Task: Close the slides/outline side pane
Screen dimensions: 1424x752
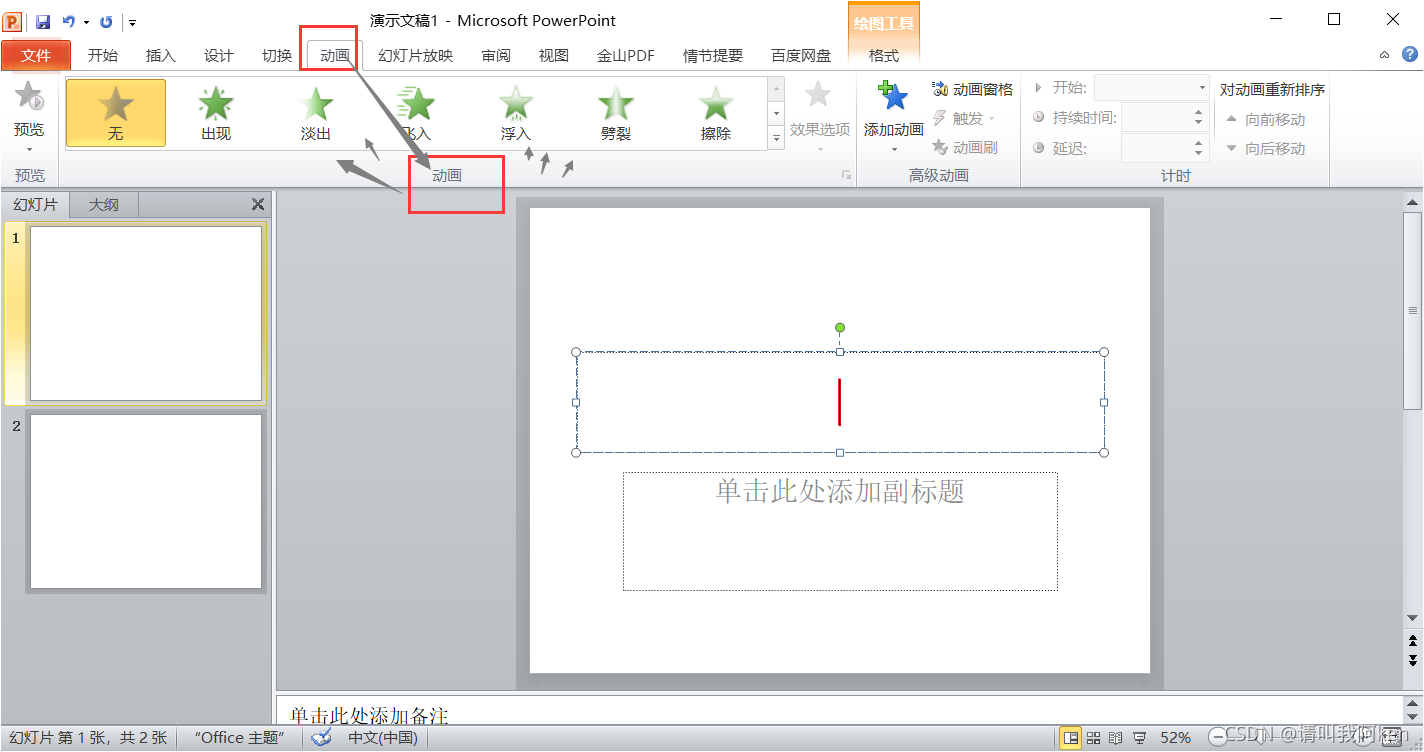Action: (258, 204)
